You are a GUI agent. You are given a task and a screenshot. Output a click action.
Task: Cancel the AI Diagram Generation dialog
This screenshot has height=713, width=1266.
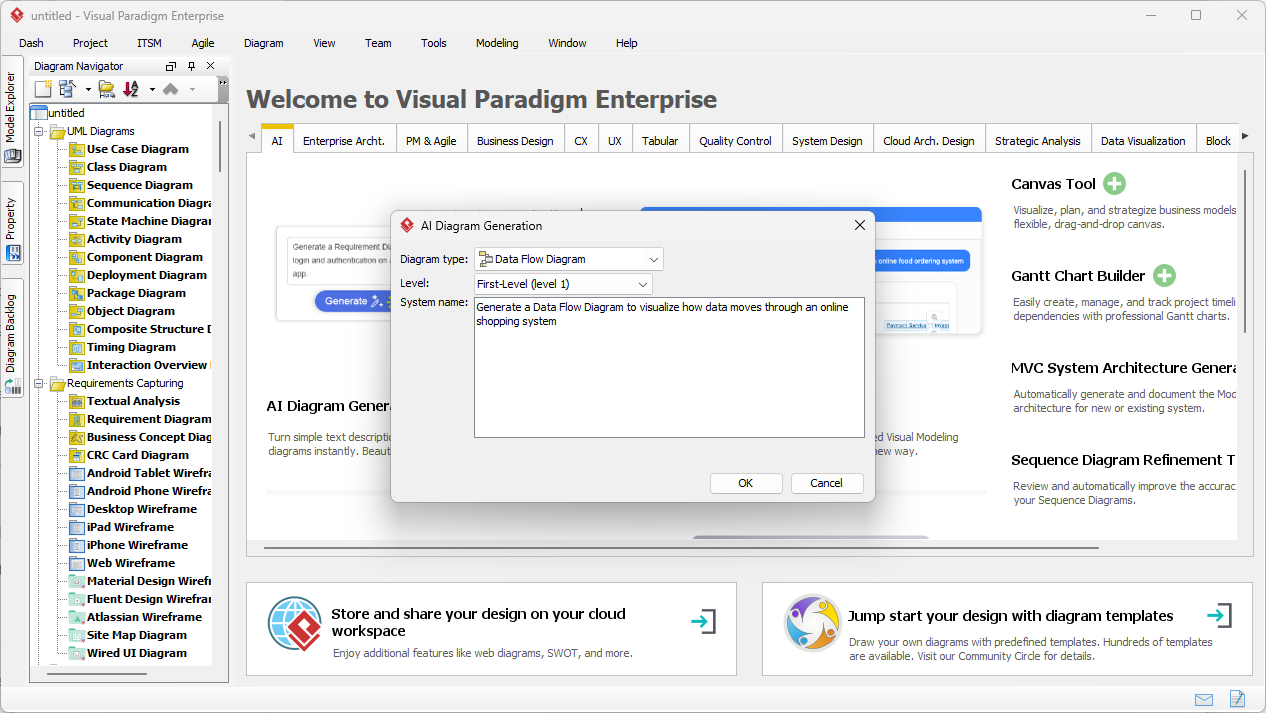(x=827, y=483)
